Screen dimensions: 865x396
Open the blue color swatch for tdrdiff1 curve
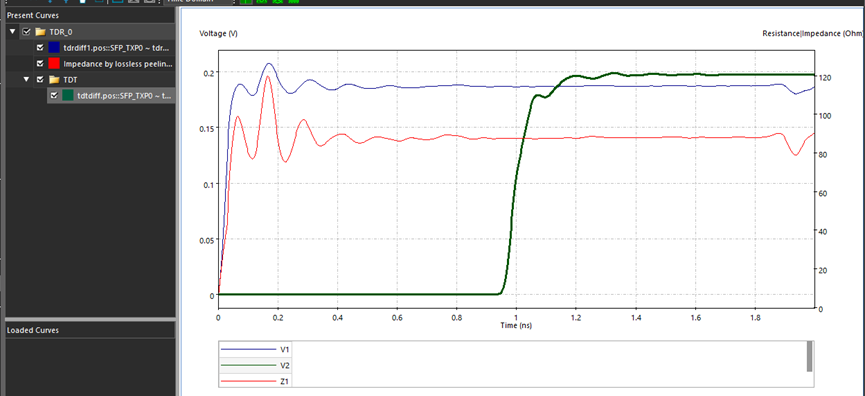54,47
